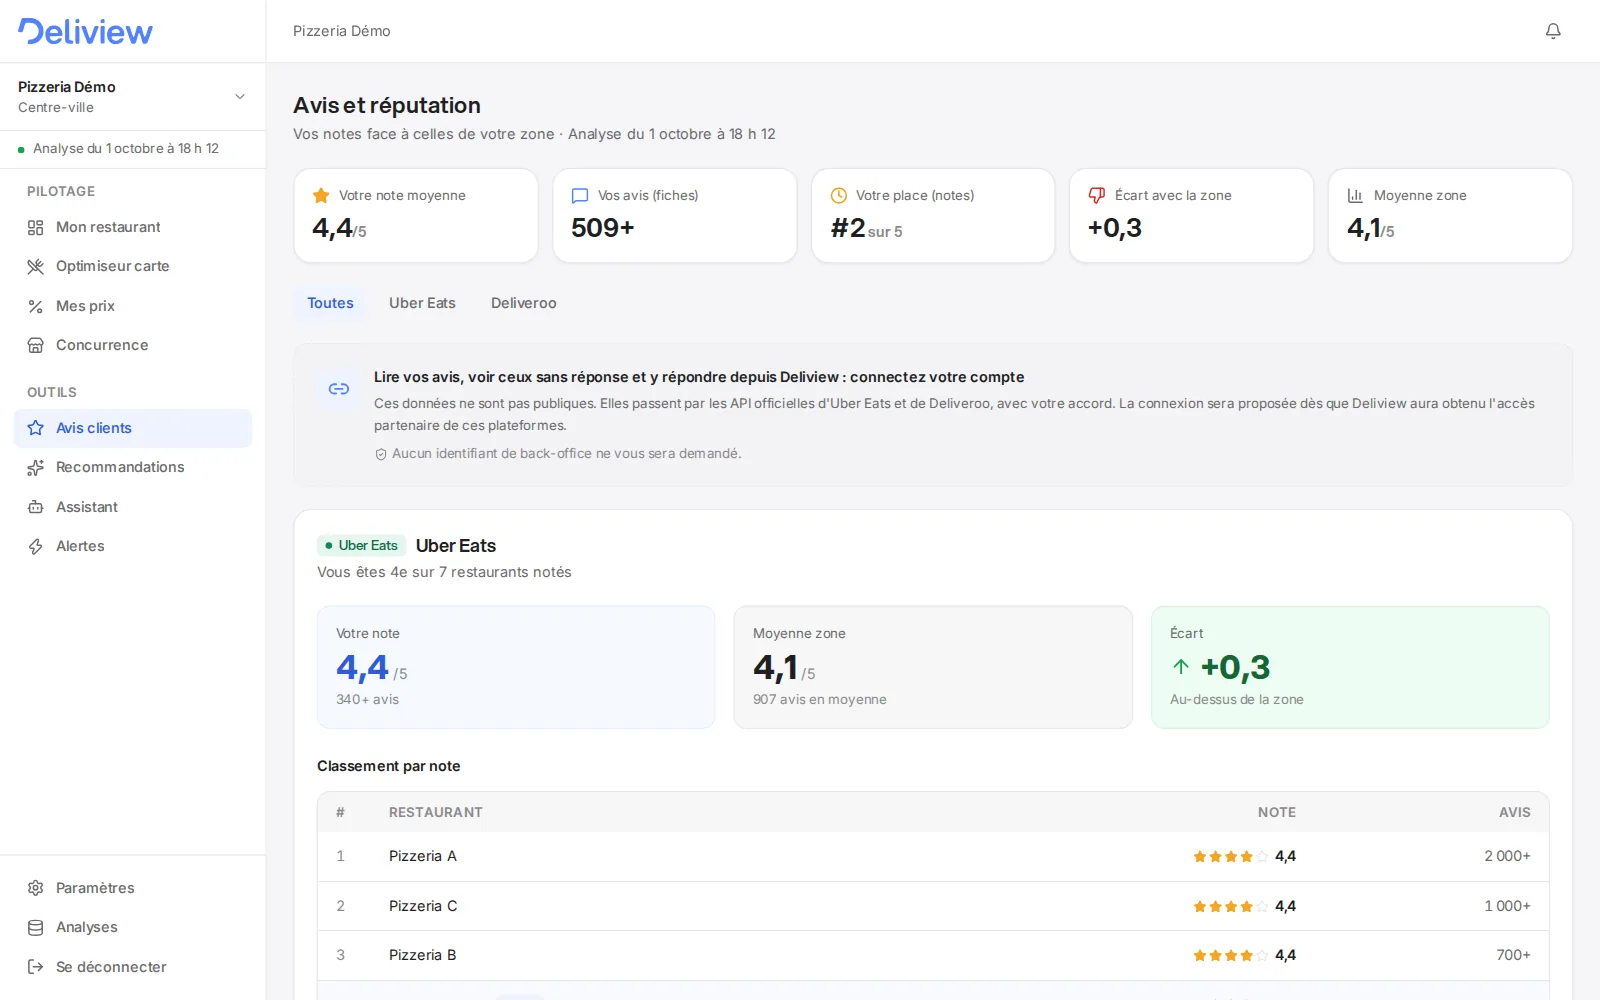The image size is (1600, 1000).
Task: Open Mon restaurant in sidebar
Action: coord(133,228)
